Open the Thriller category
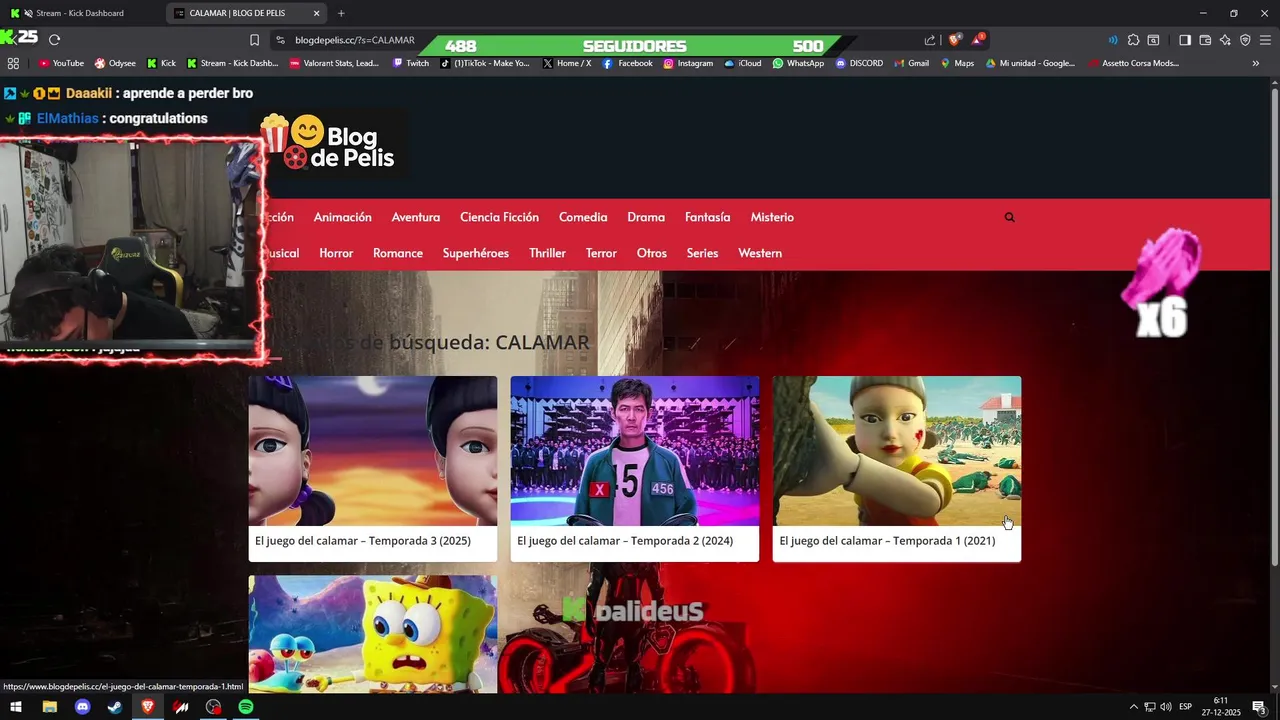Image resolution: width=1280 pixels, height=720 pixels. [547, 253]
